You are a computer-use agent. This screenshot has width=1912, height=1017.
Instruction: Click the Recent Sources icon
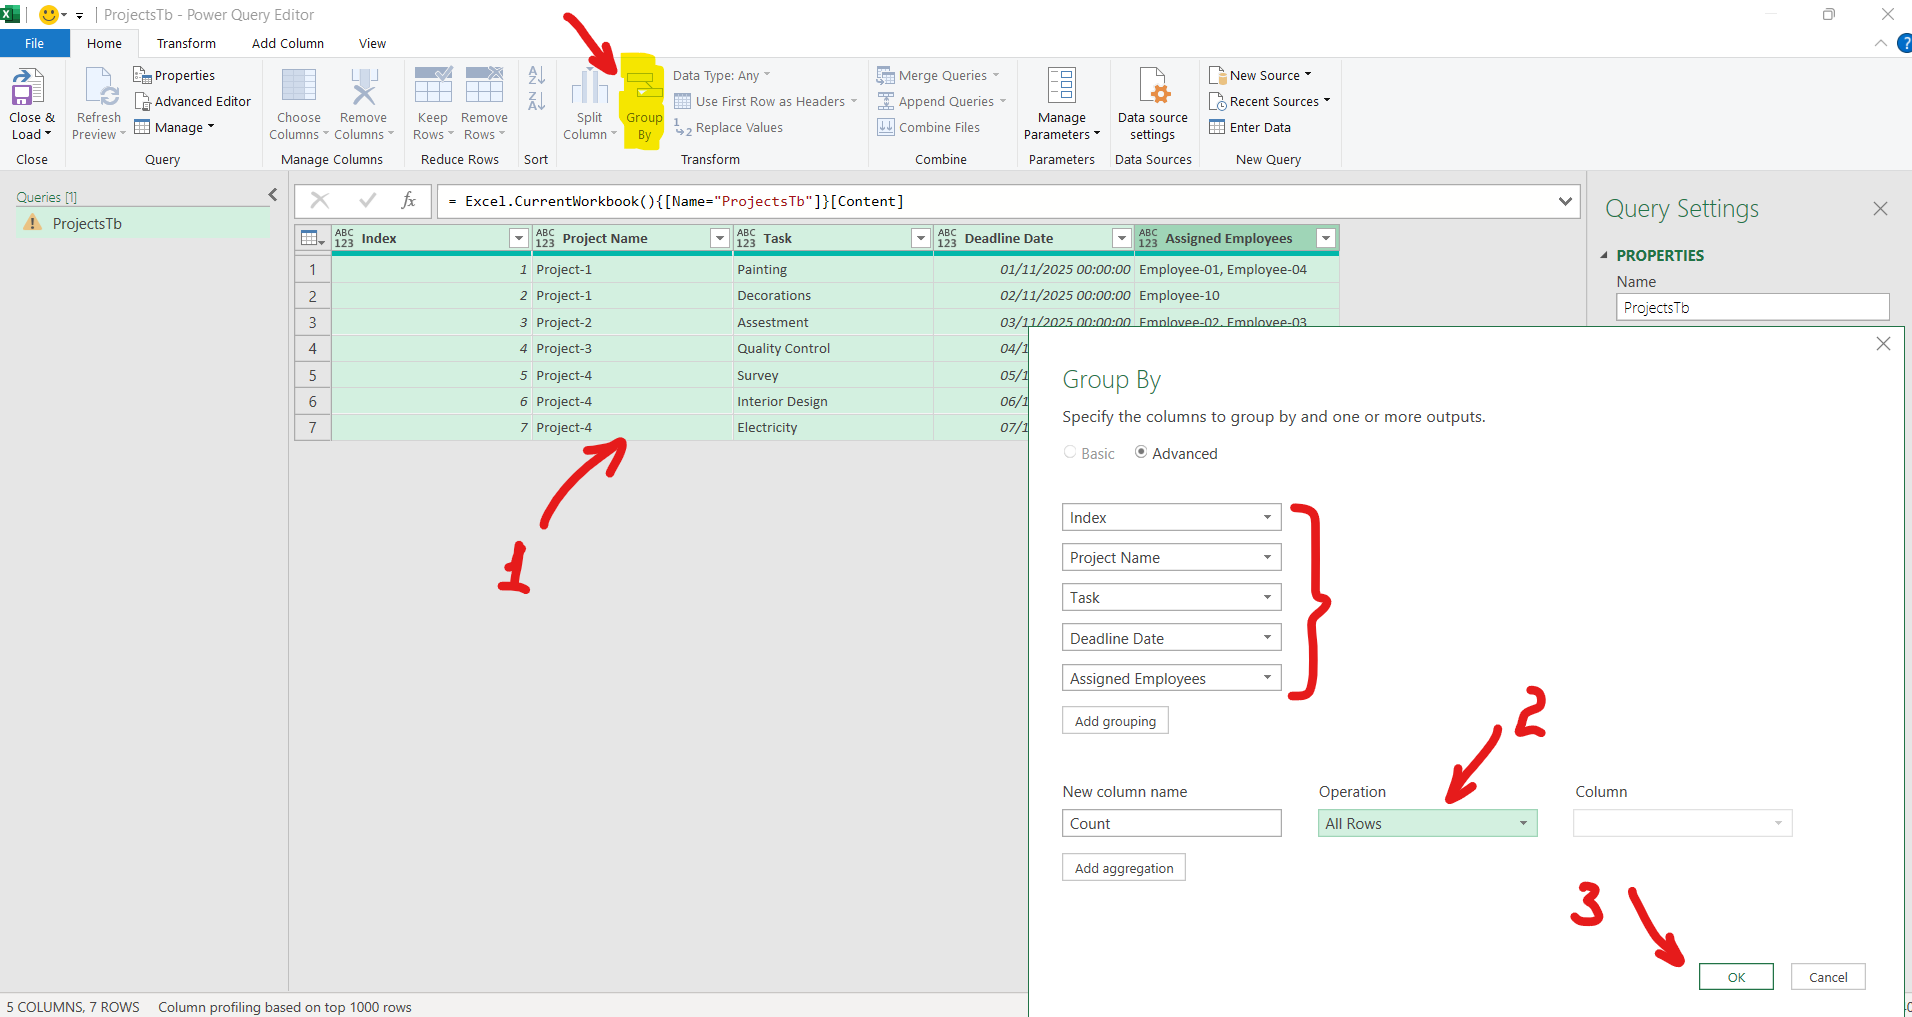click(1217, 101)
